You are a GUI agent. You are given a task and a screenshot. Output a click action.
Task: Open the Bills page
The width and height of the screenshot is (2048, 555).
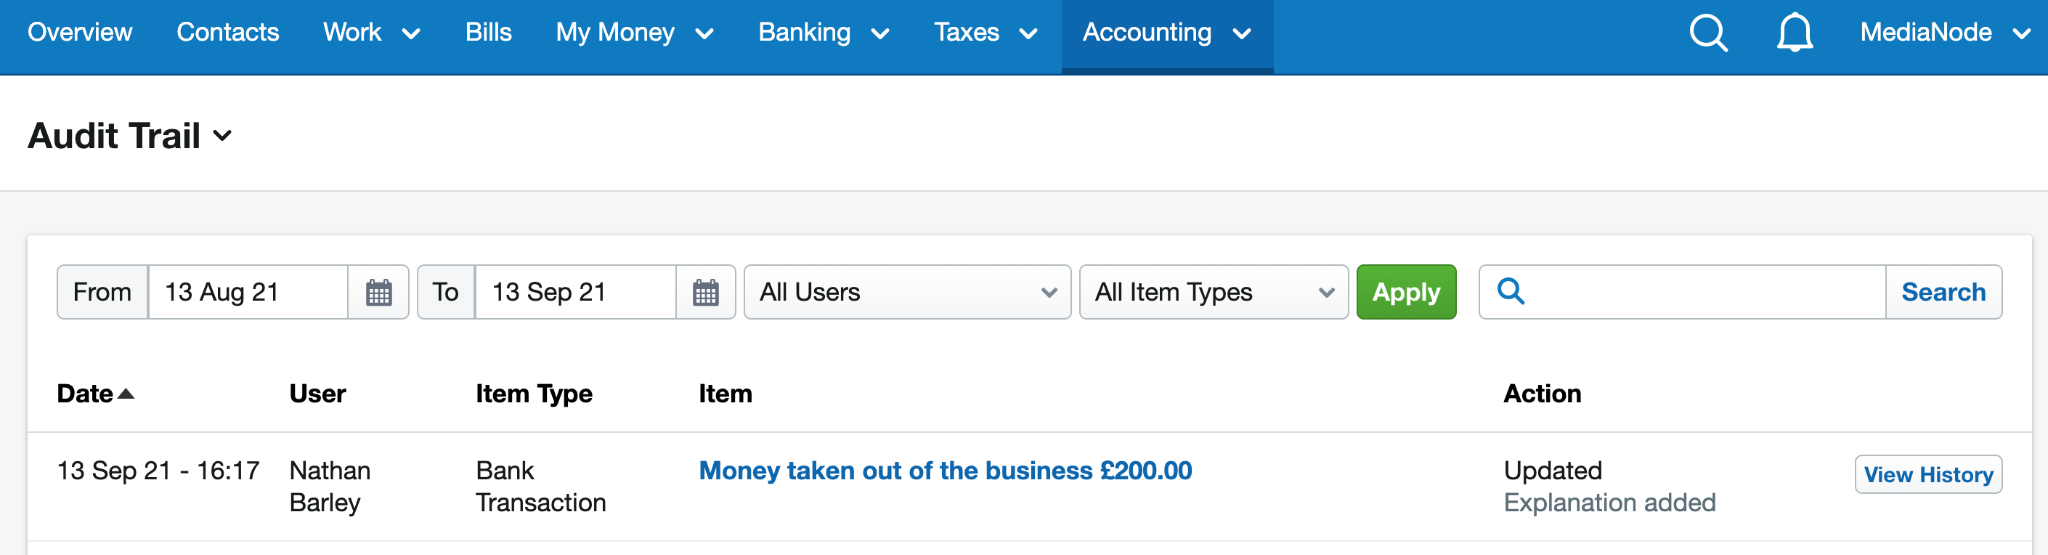point(488,33)
